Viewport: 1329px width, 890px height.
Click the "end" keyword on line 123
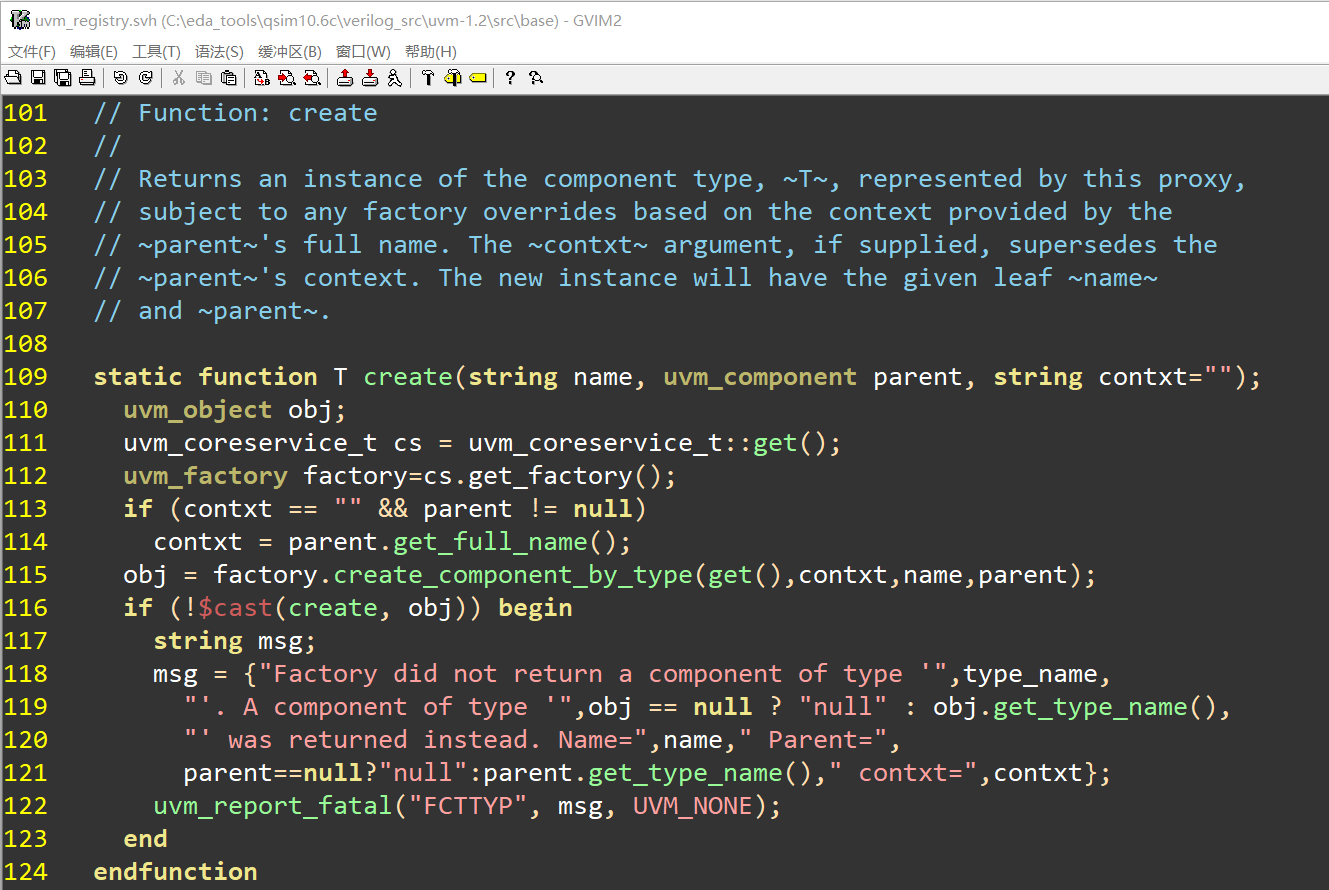145,839
